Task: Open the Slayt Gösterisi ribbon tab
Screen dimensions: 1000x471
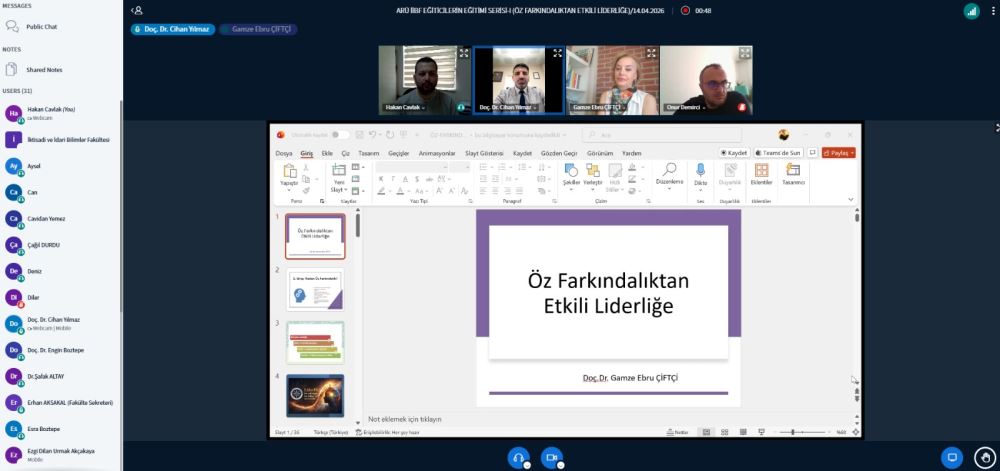Action: tap(484, 153)
